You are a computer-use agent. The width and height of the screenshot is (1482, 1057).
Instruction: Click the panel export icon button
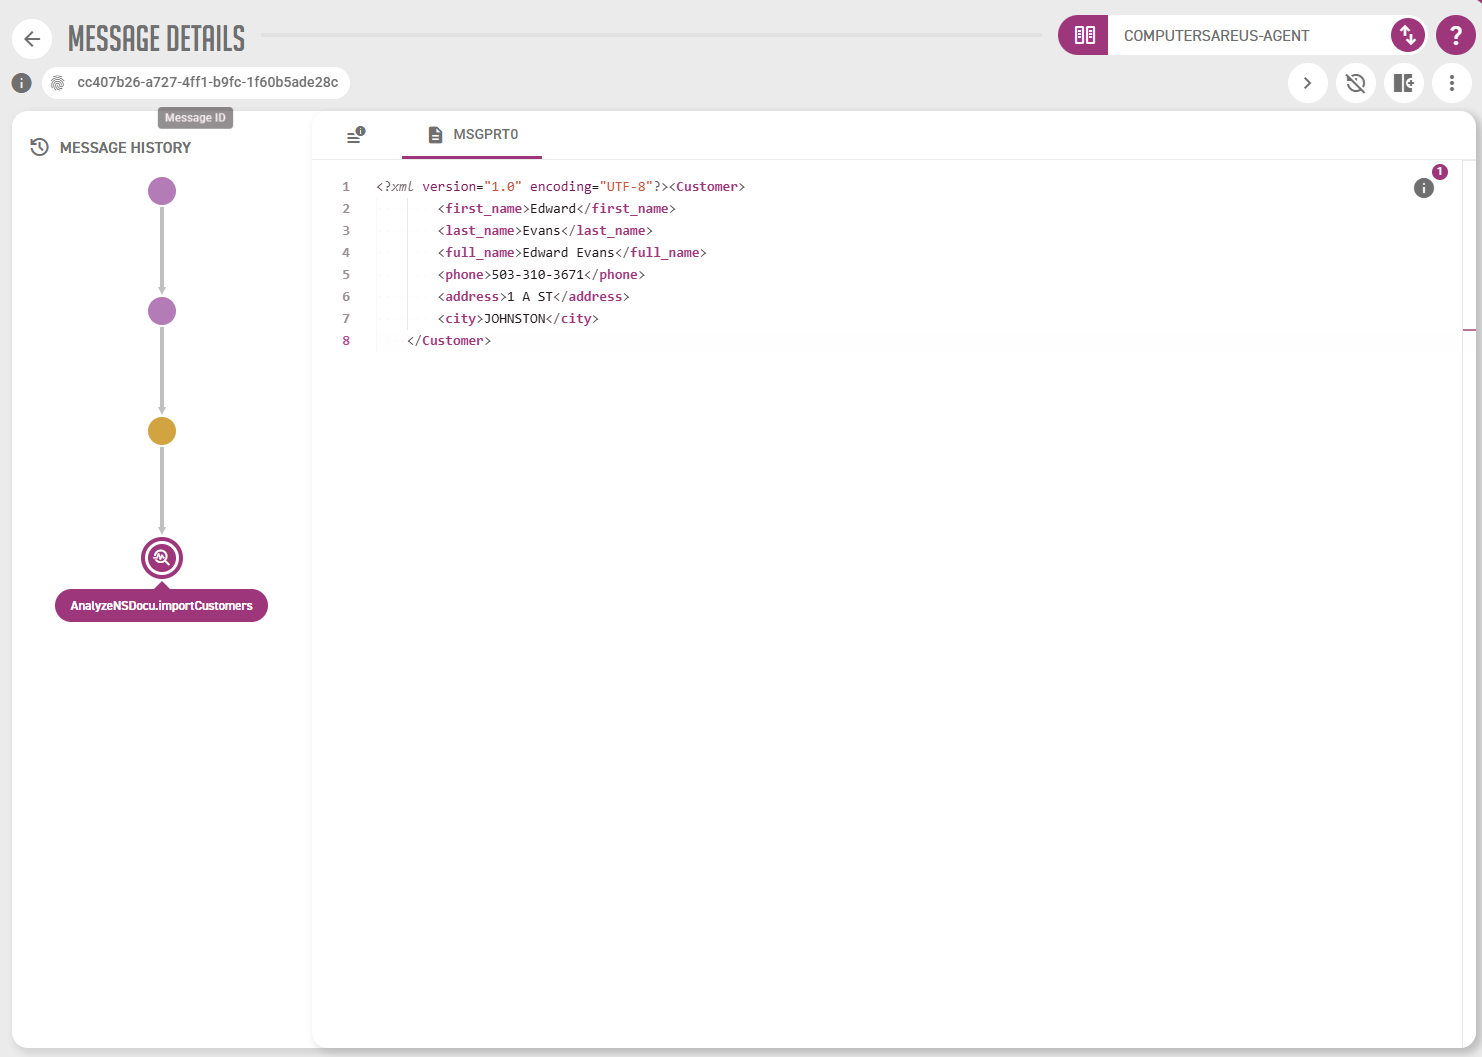(1403, 83)
